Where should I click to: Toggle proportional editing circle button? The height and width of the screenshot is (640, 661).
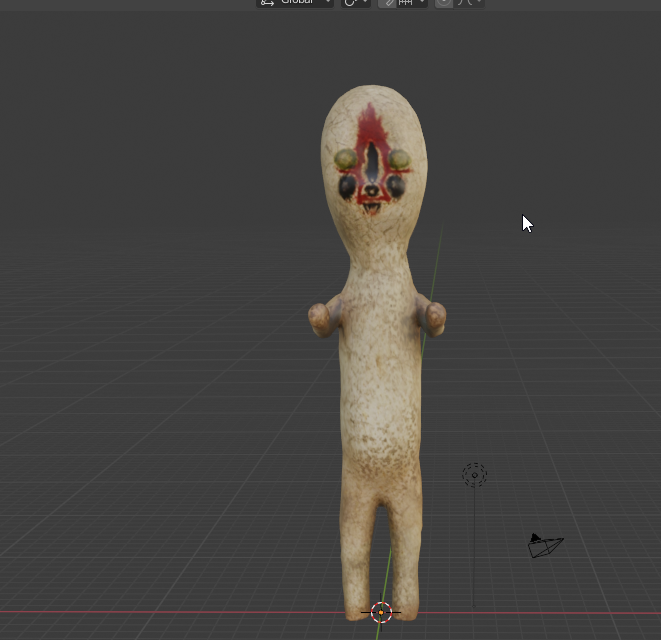(444, 3)
